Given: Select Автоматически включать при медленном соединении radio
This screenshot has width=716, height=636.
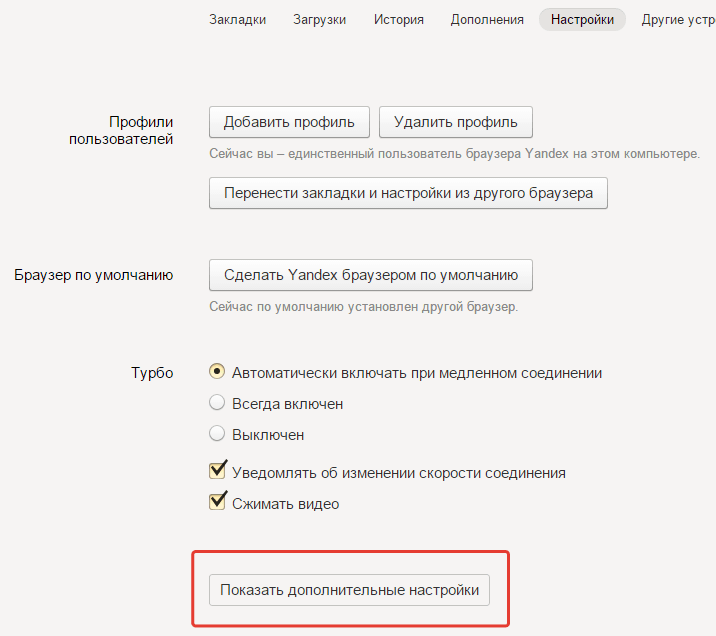Looking at the screenshot, I should coord(217,372).
